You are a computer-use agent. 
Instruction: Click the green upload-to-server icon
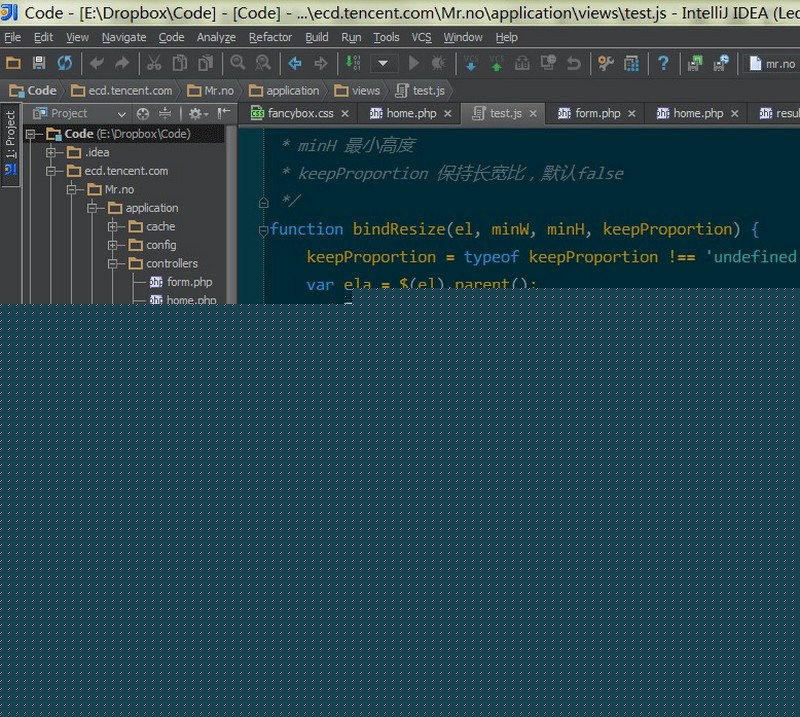[695, 63]
